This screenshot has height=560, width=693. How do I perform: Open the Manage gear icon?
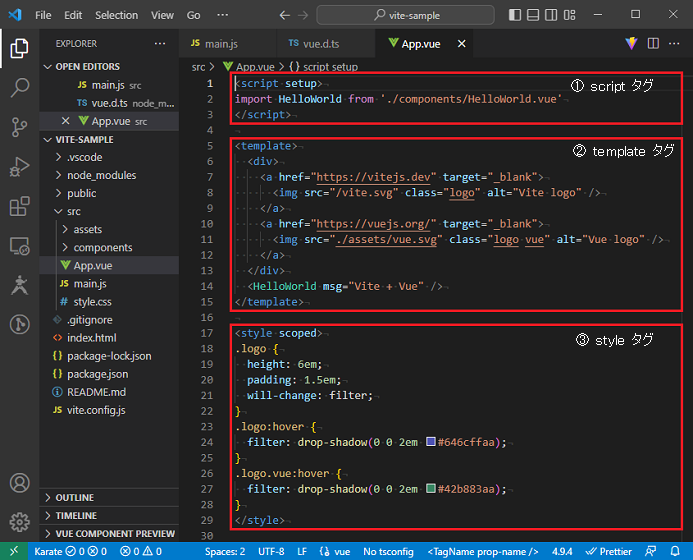(x=19, y=522)
